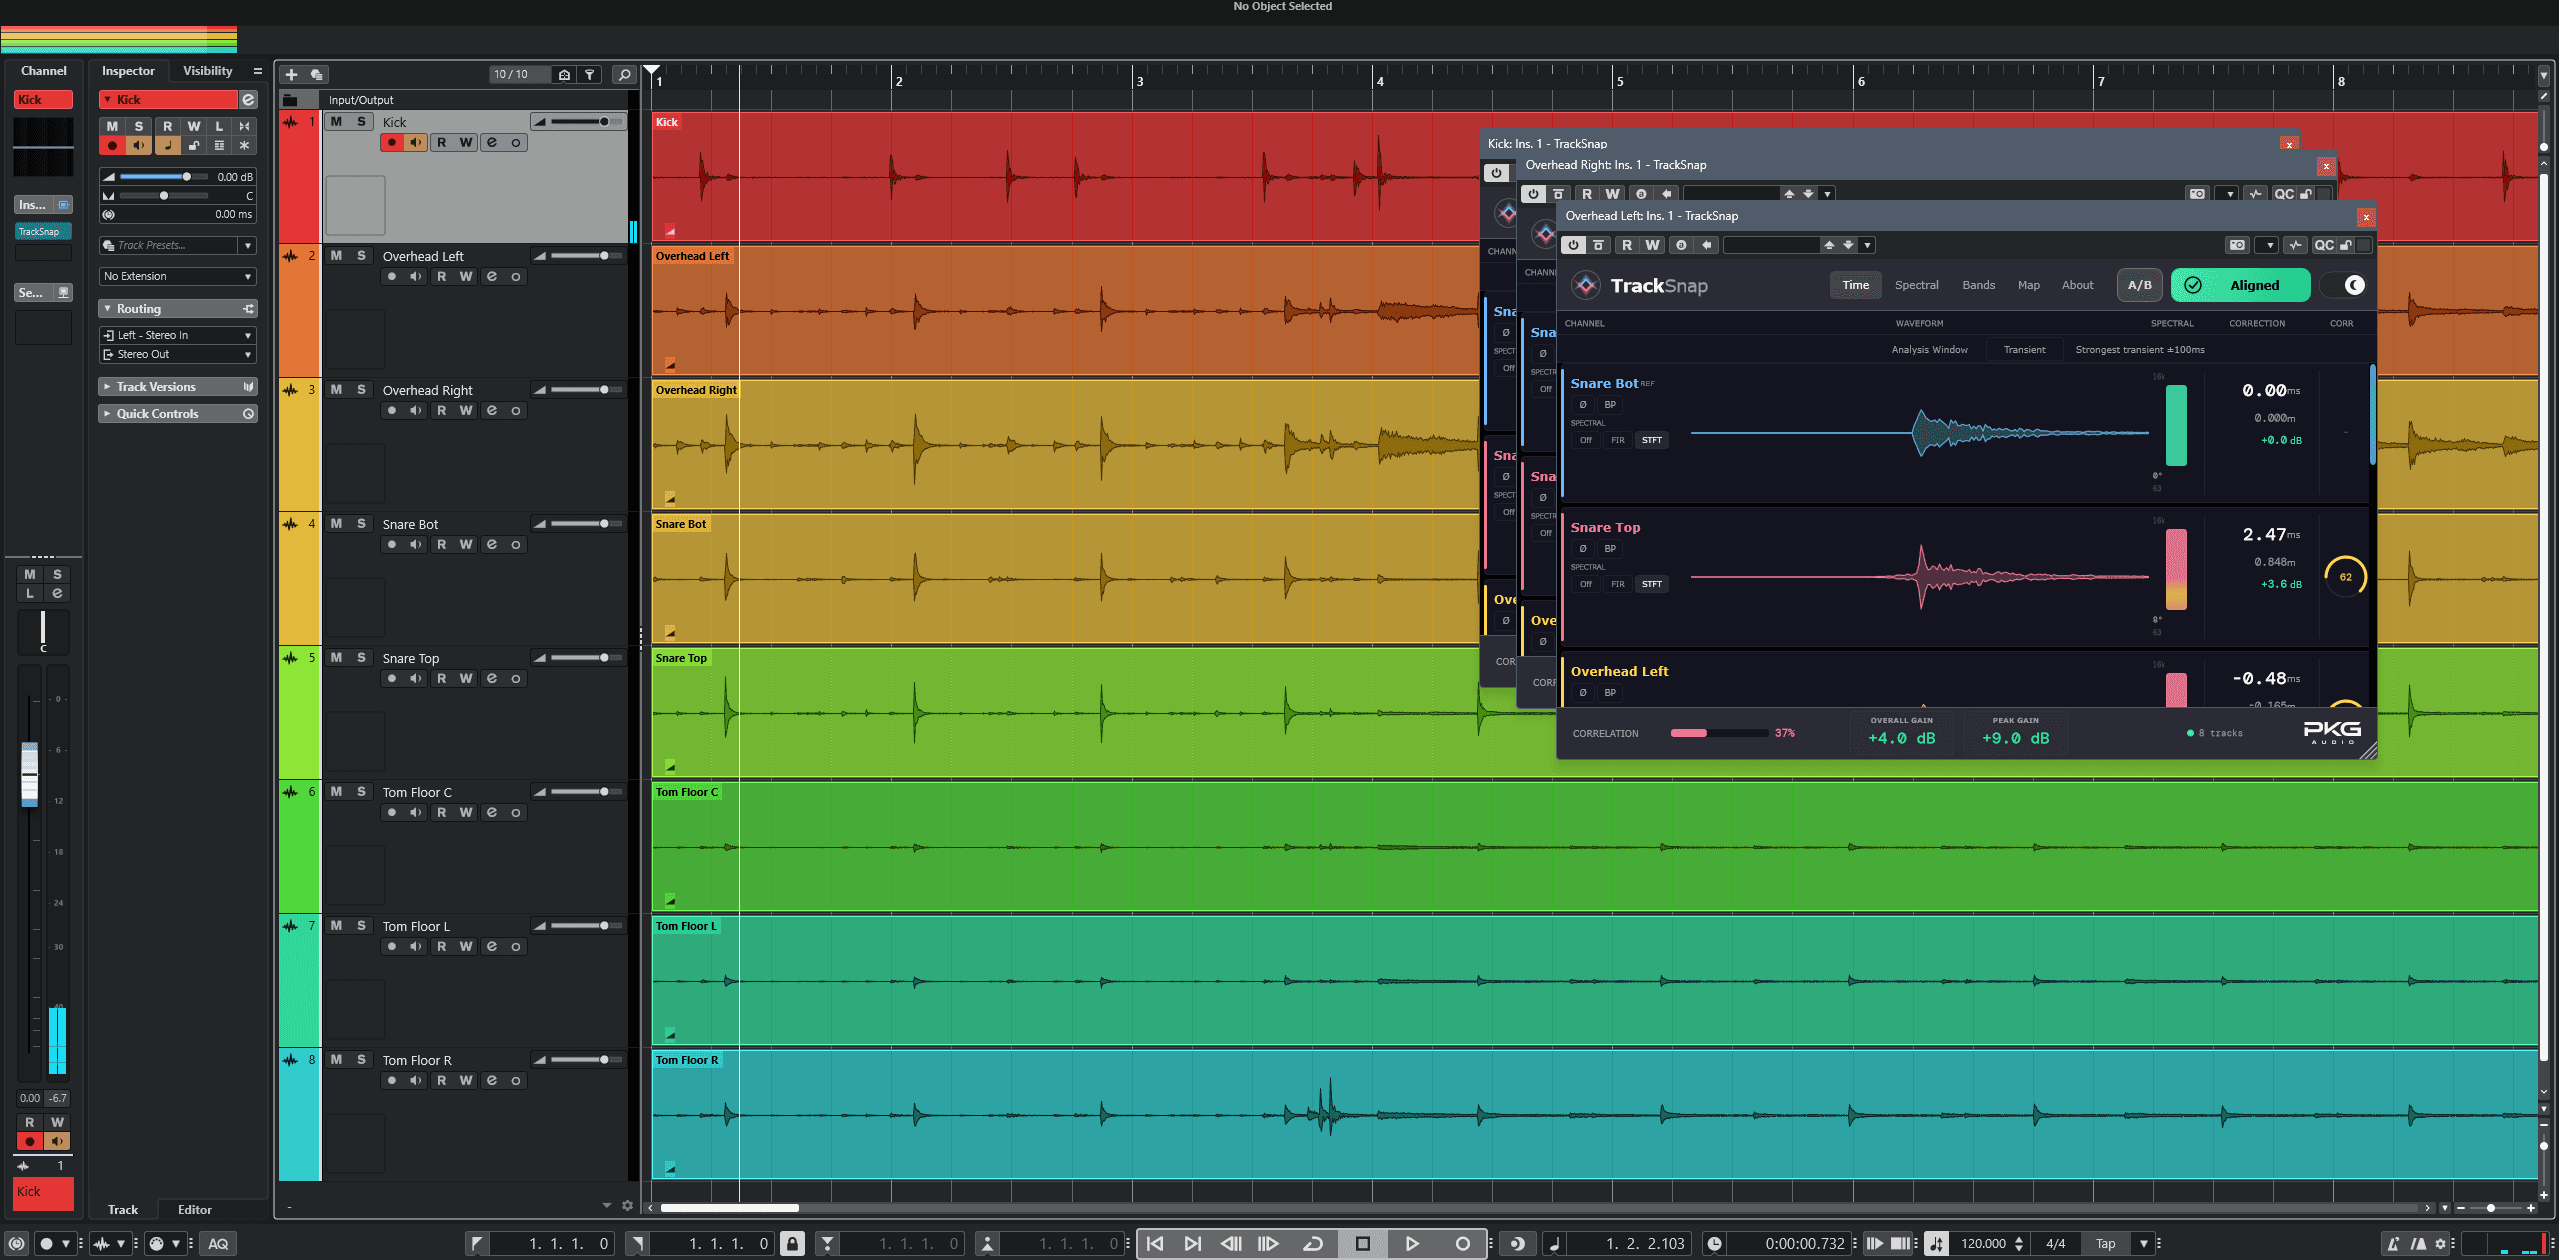
Task: Click the QC button in Overhead Left plugin window
Action: [x=2324, y=245]
